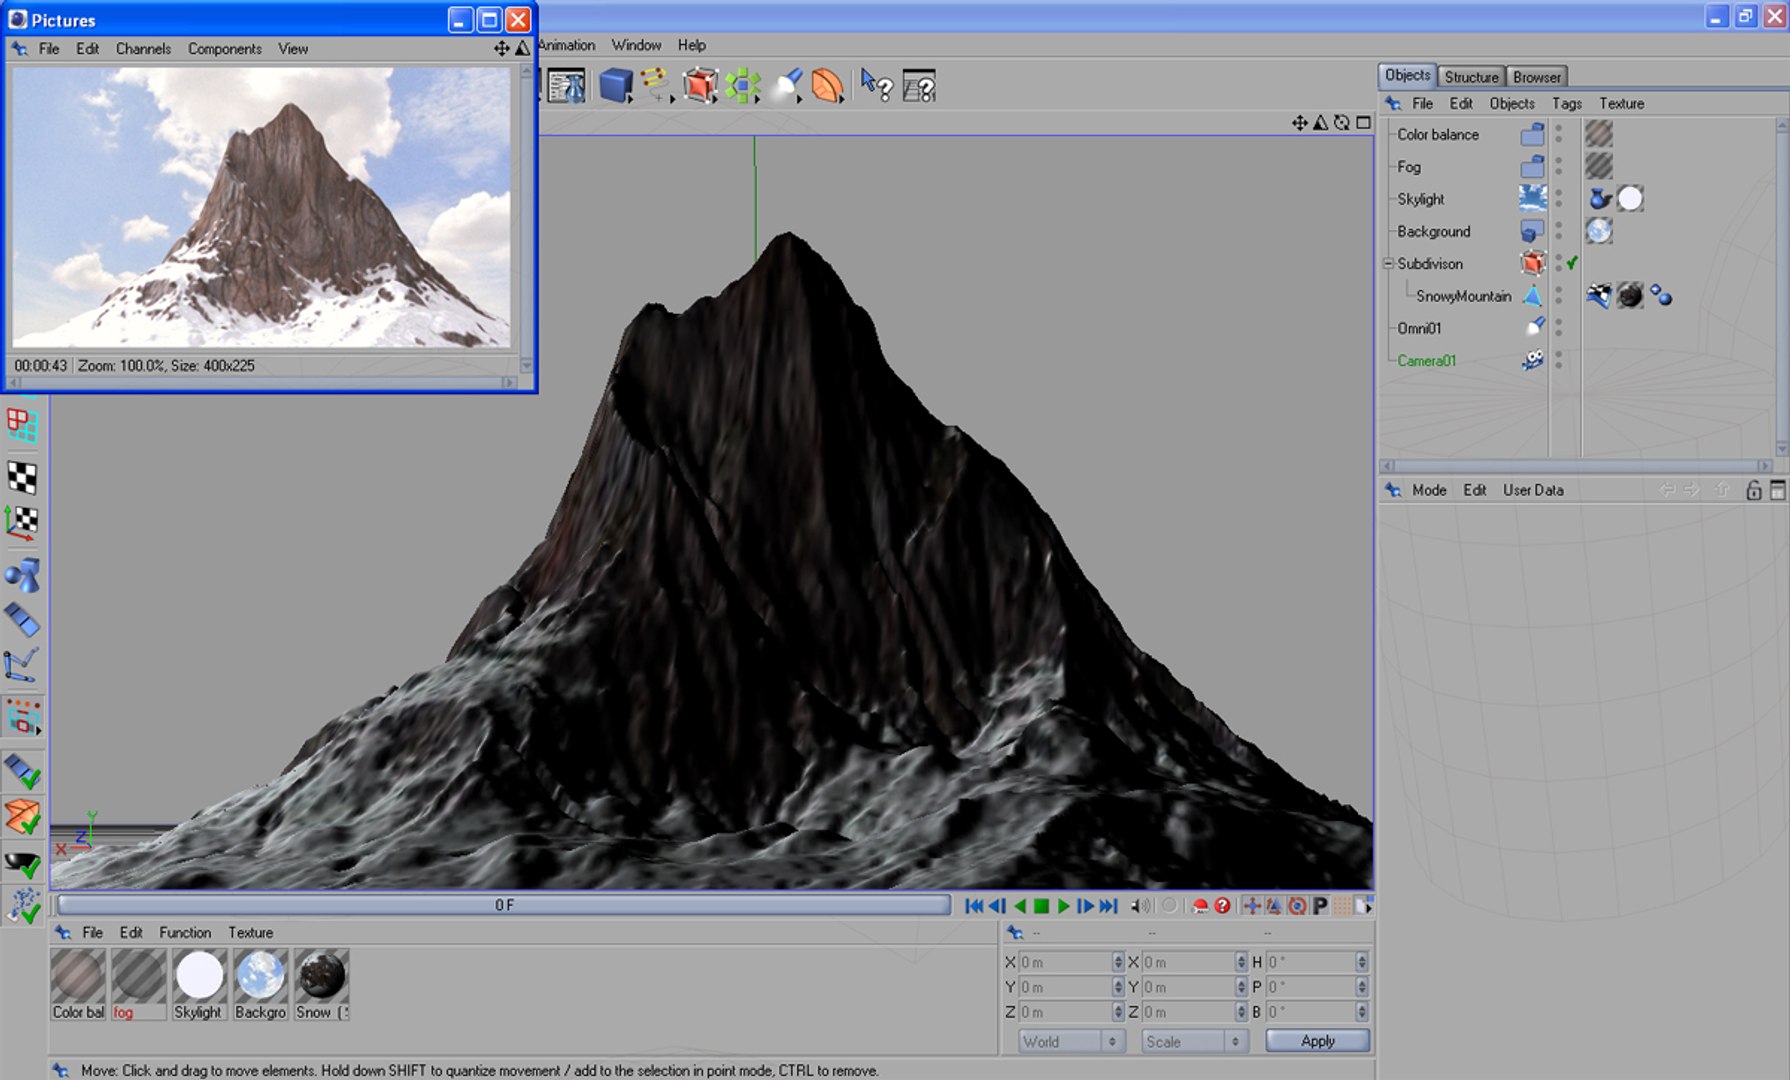Click stepper arrows of size Y field

coord(1241,987)
